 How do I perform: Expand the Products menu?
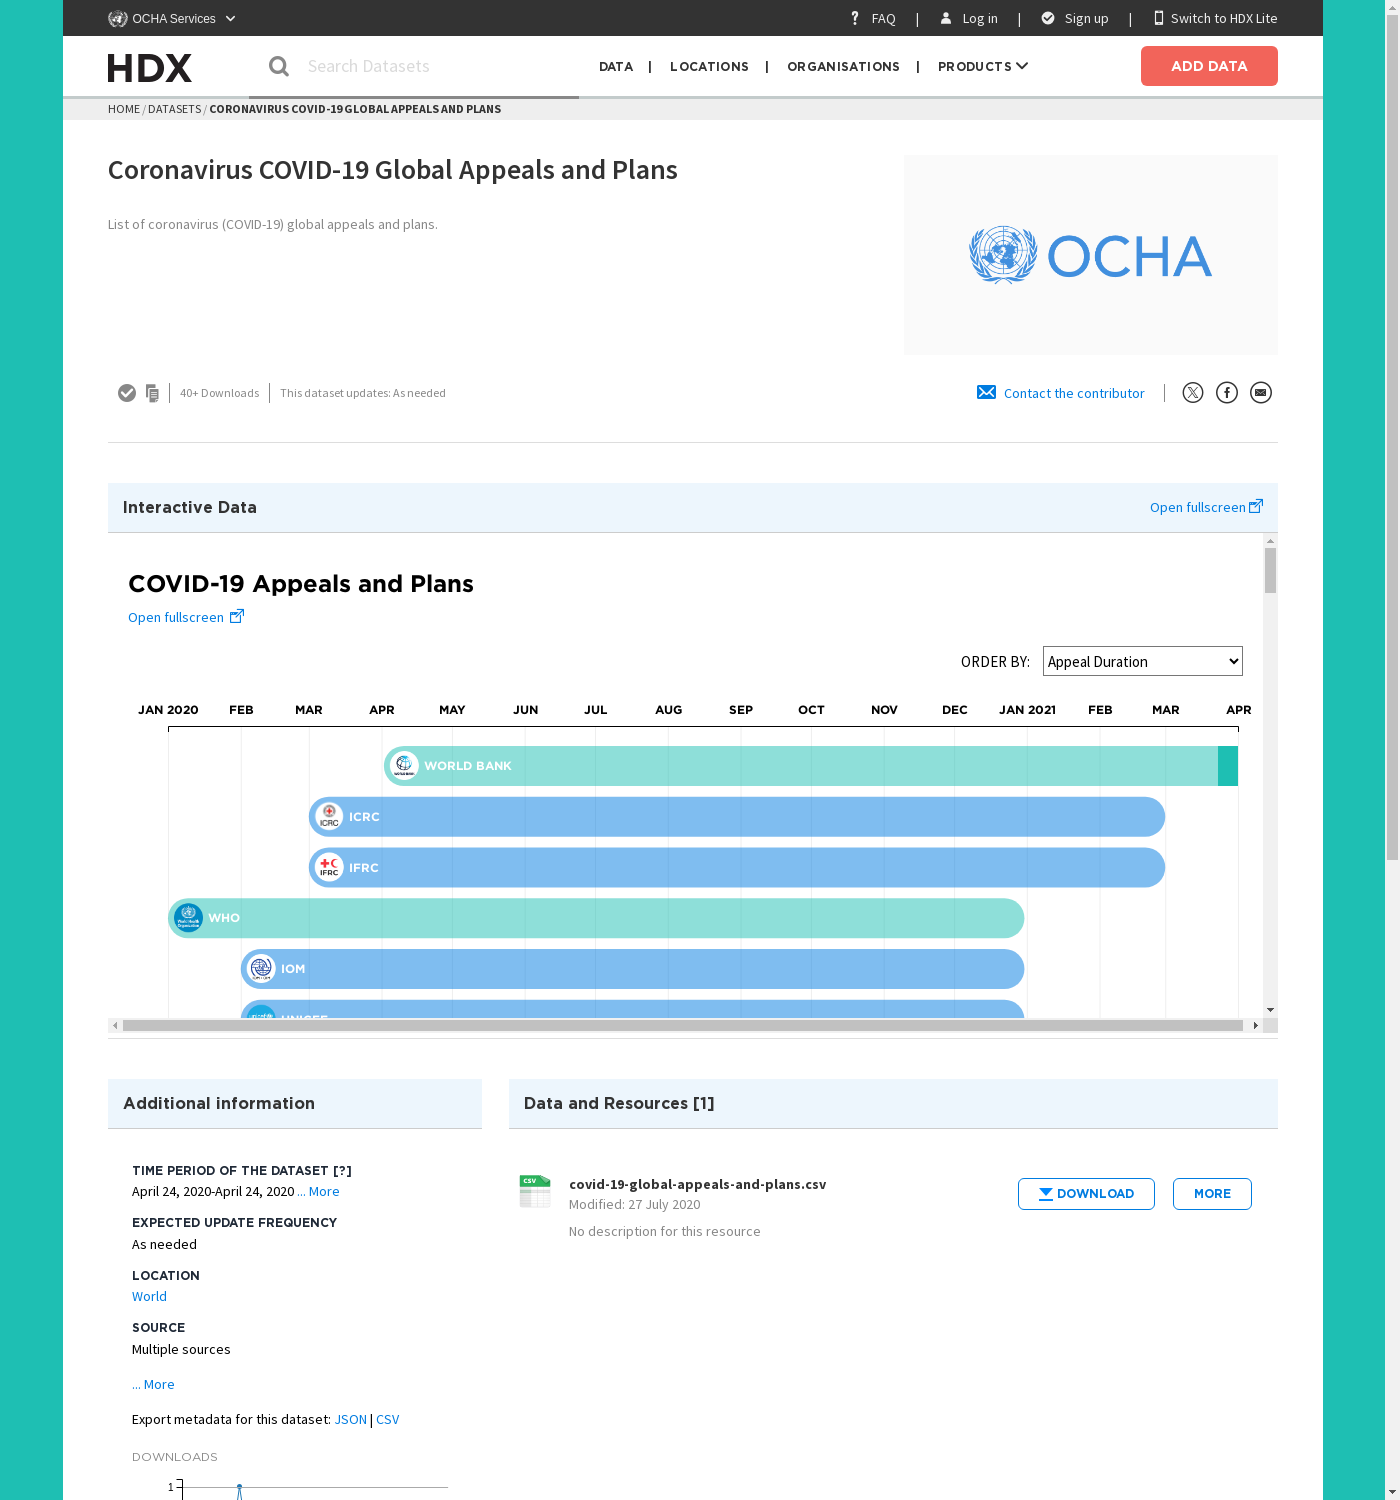coord(982,66)
